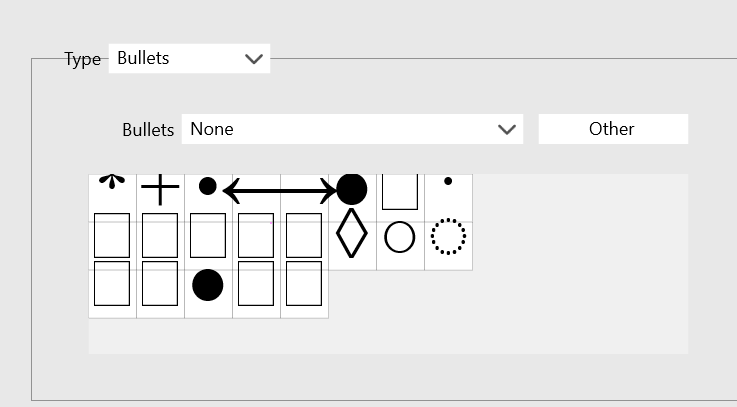
Task: Select the plus sign bullet
Action: click(160, 188)
